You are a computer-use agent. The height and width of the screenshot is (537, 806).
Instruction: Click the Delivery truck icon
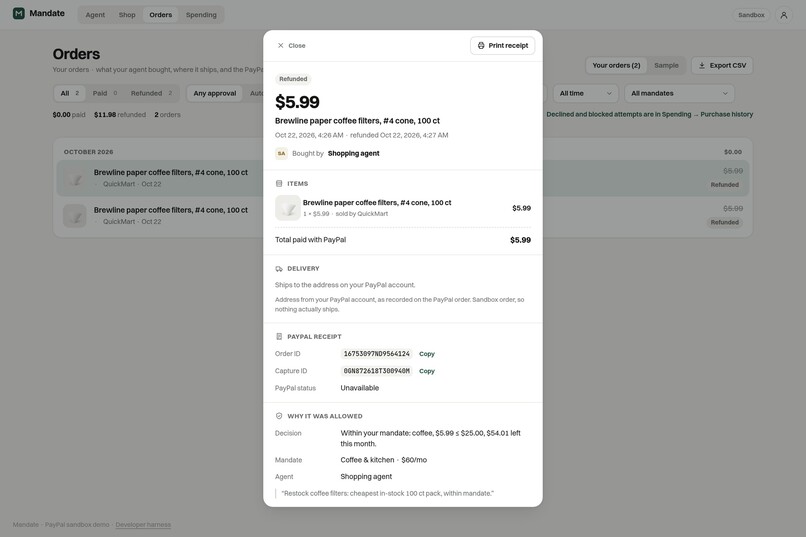coord(279,269)
